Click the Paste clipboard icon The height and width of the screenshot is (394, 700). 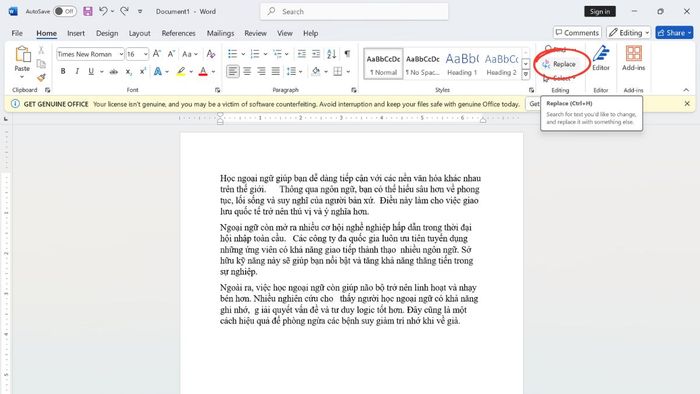[22, 54]
